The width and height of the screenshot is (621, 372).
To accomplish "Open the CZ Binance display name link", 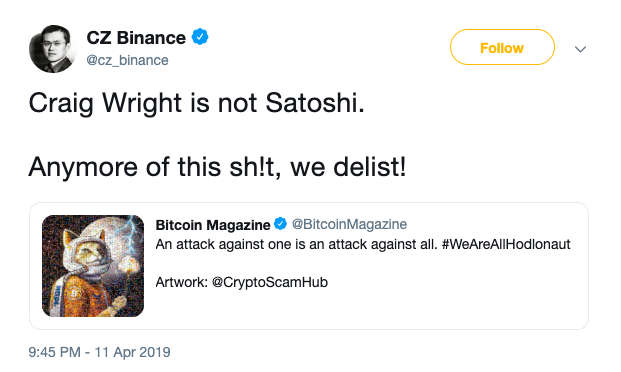I will (x=136, y=38).
